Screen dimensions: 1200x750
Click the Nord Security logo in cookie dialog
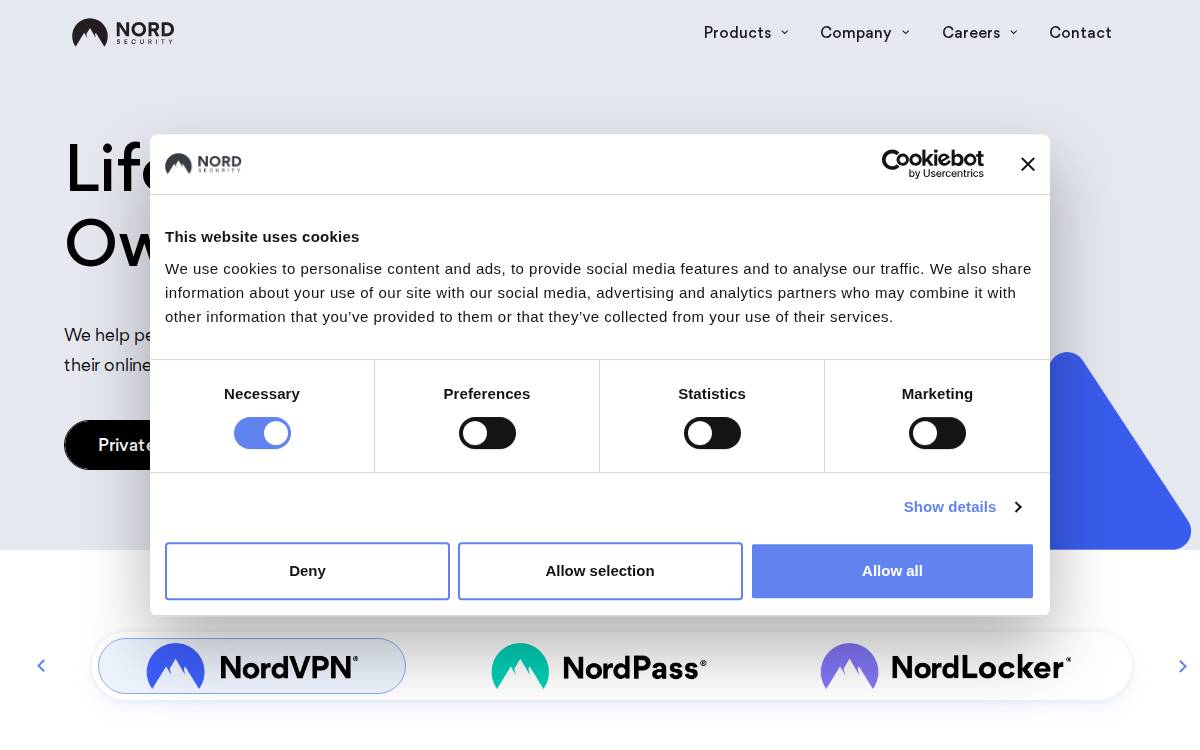[203, 164]
